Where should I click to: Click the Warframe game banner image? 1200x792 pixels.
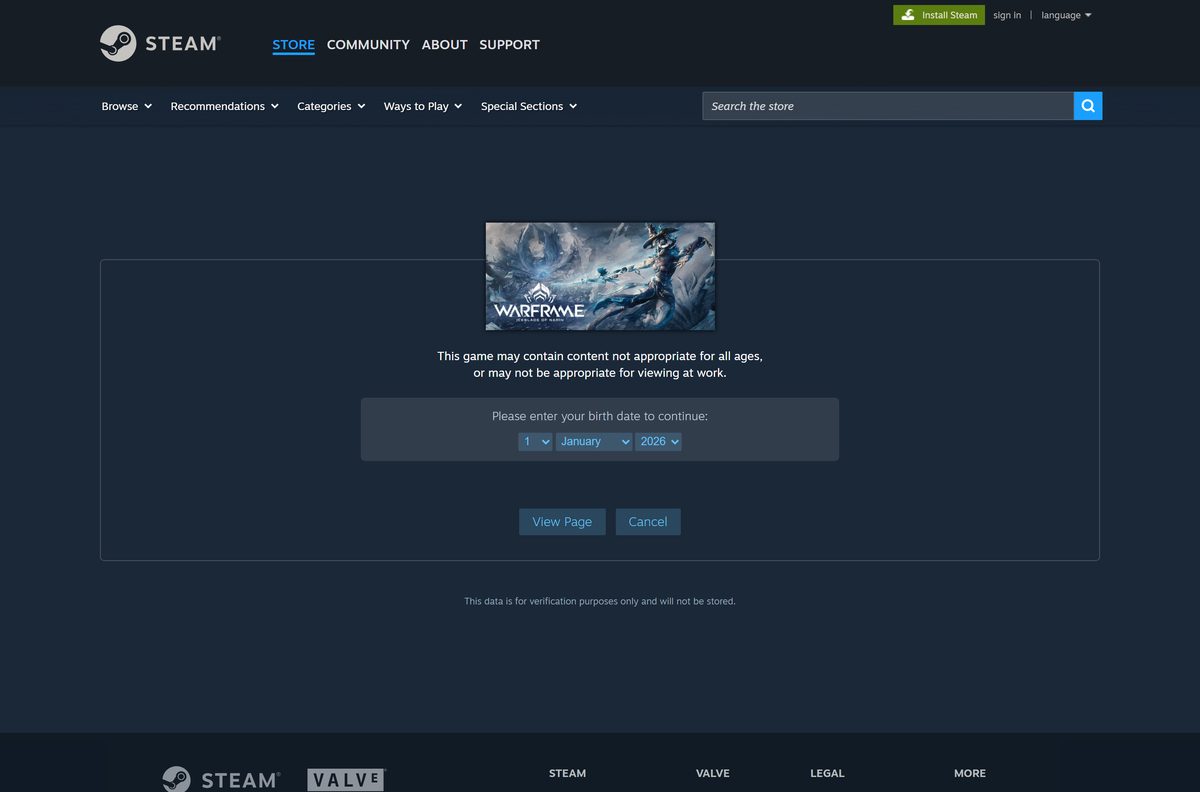(600, 276)
